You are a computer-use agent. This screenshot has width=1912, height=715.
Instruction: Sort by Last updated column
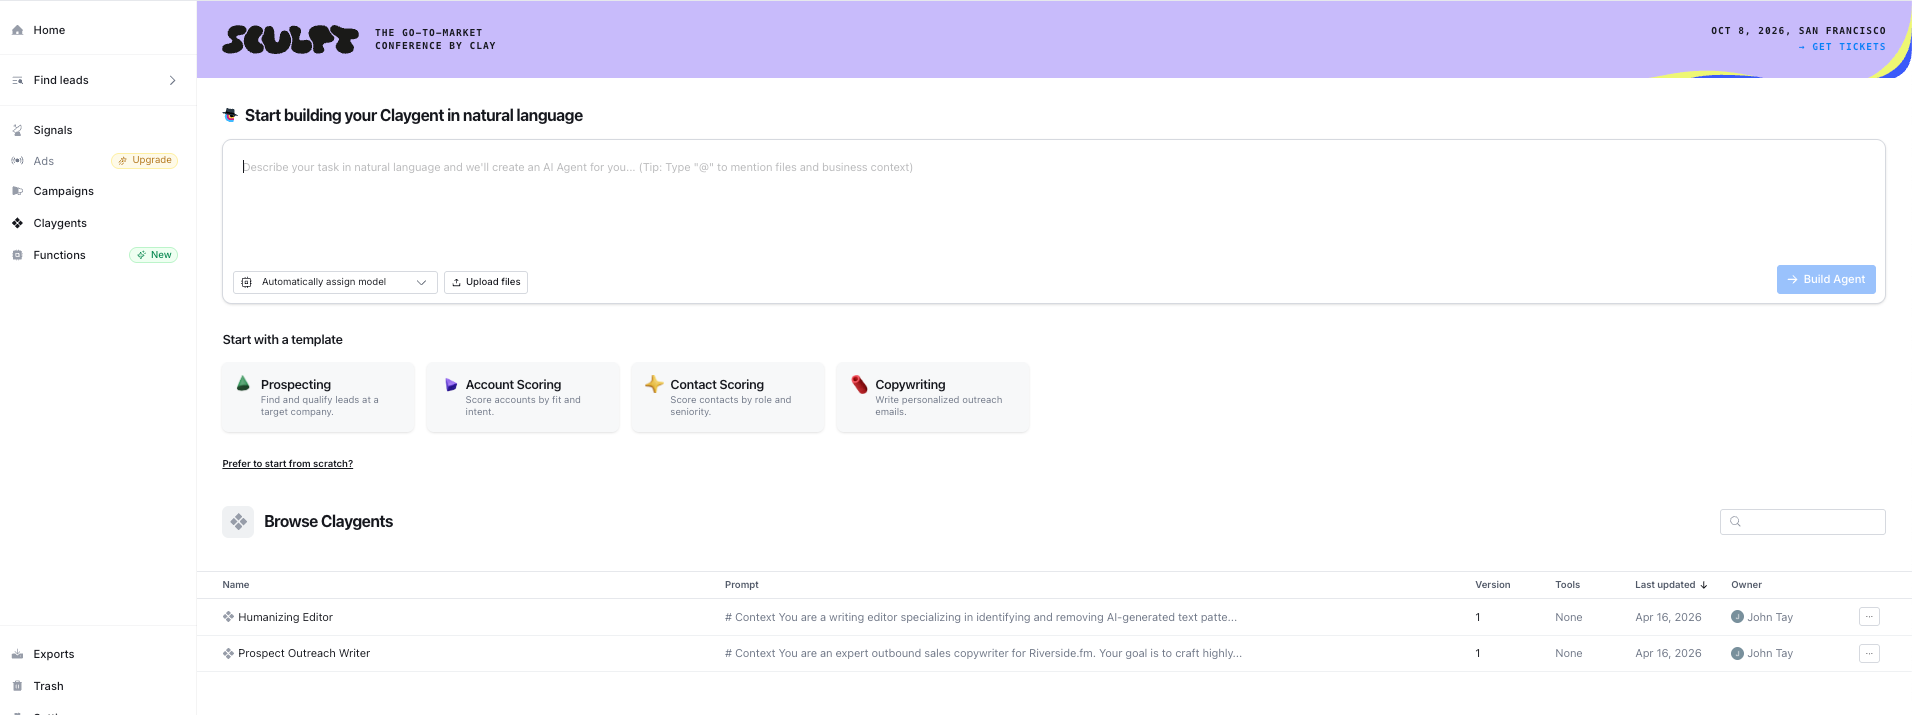click(1671, 585)
